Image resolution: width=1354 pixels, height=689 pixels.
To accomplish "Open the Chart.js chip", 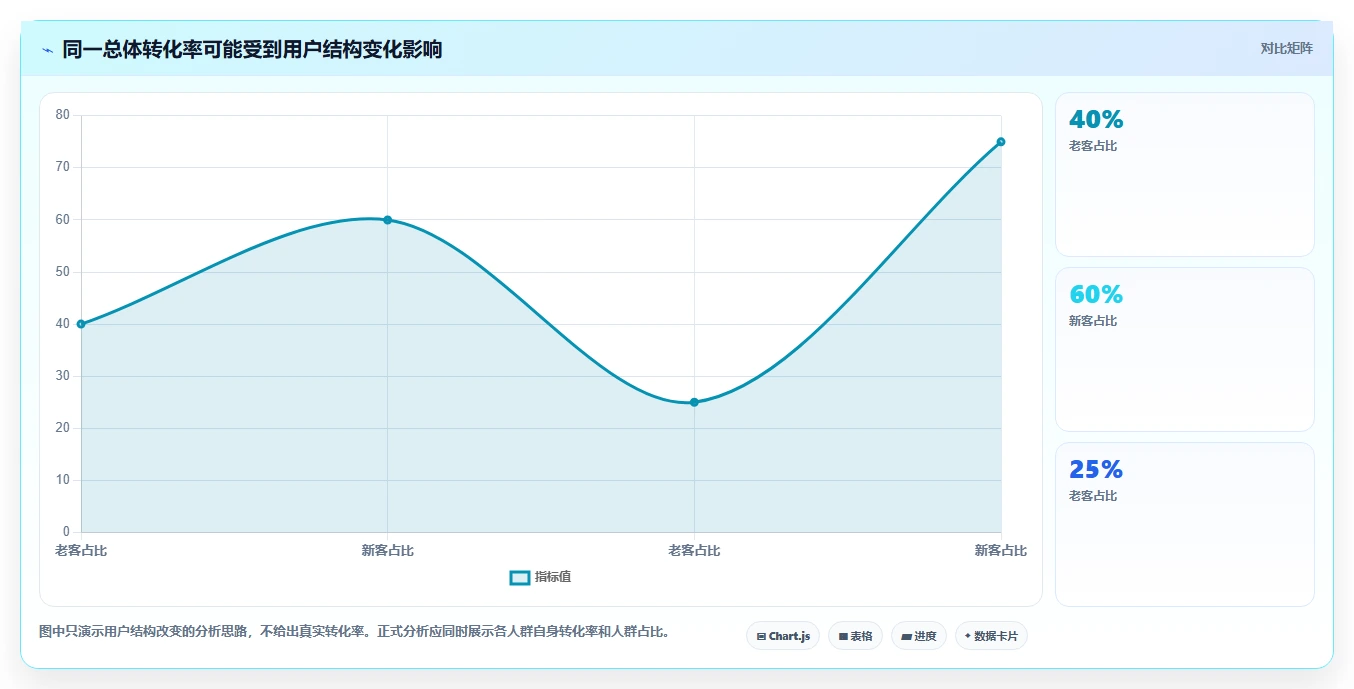I will pos(783,636).
